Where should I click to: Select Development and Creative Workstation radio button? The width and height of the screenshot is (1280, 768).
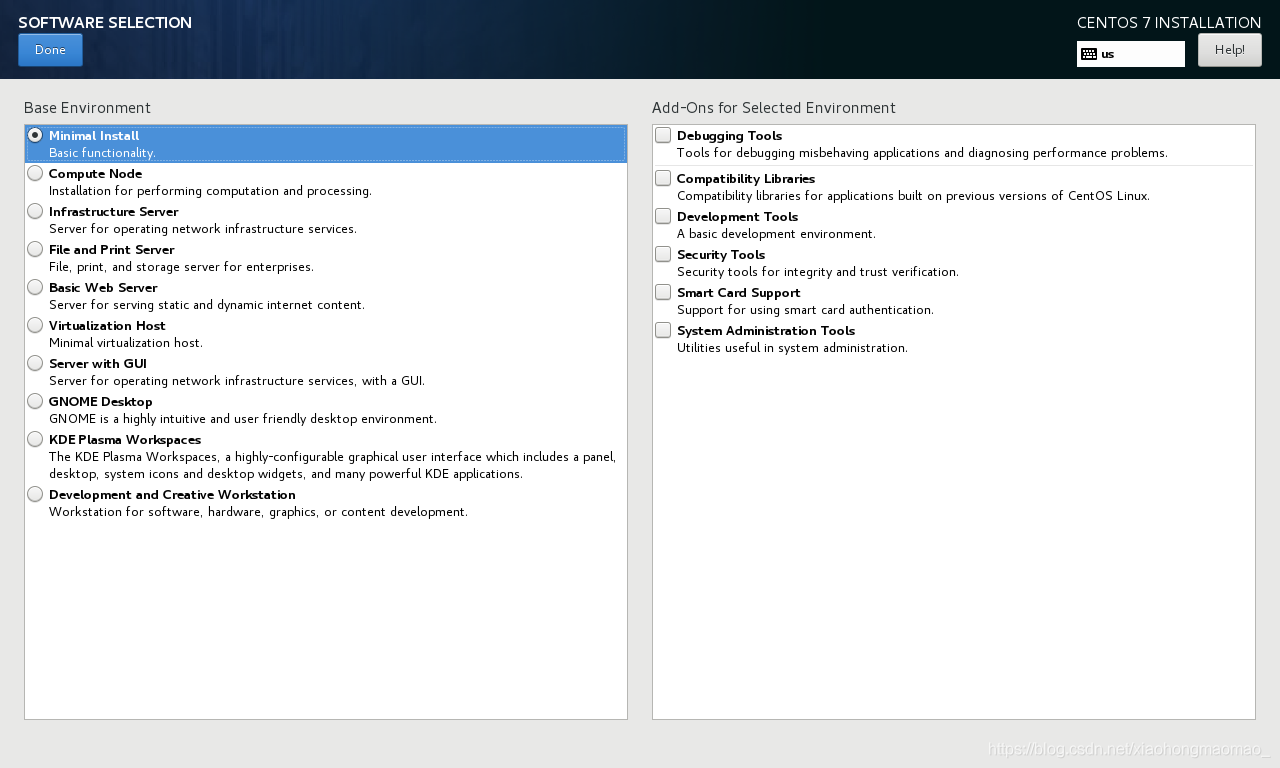(x=35, y=494)
